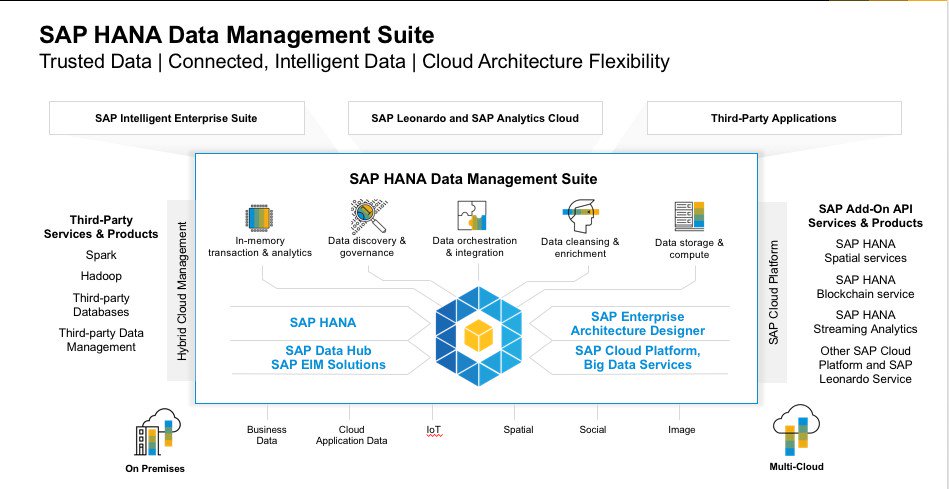Click SAP Cloud Platform, Big Data Services label
This screenshot has height=489, width=949.
[x=638, y=358]
